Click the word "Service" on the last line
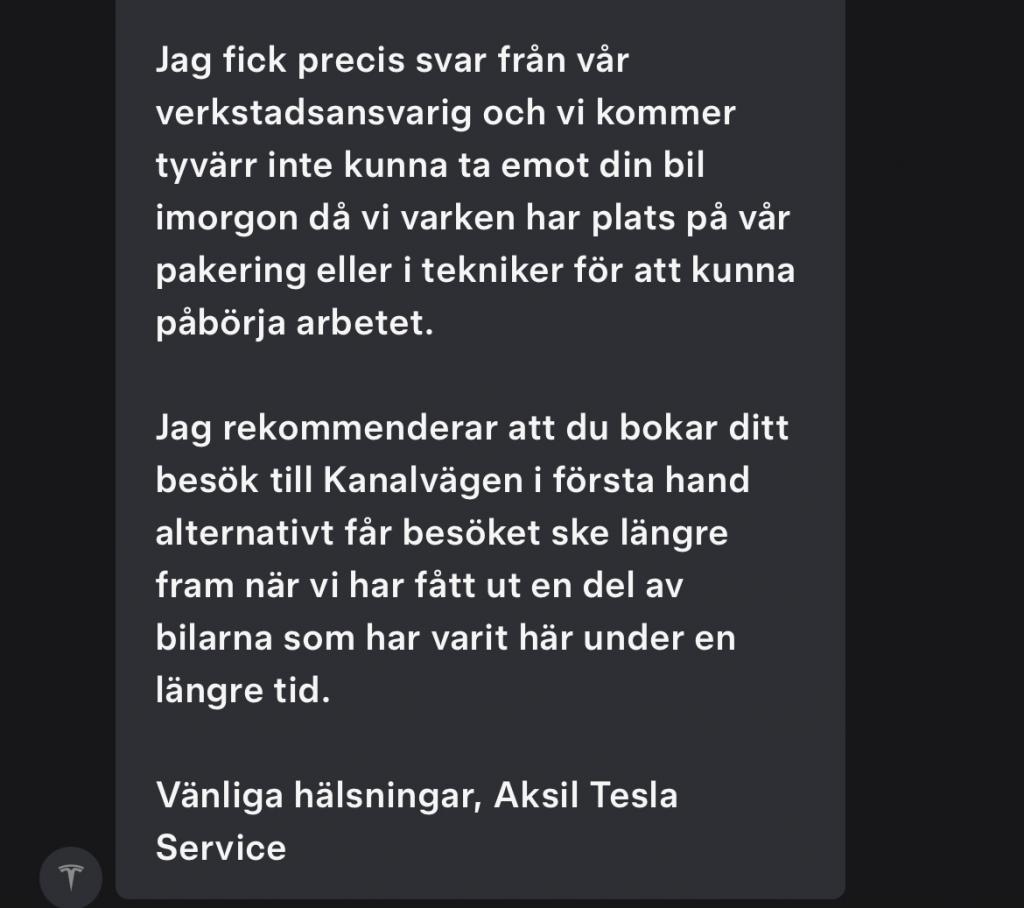Image resolution: width=1024 pixels, height=908 pixels. tap(221, 848)
